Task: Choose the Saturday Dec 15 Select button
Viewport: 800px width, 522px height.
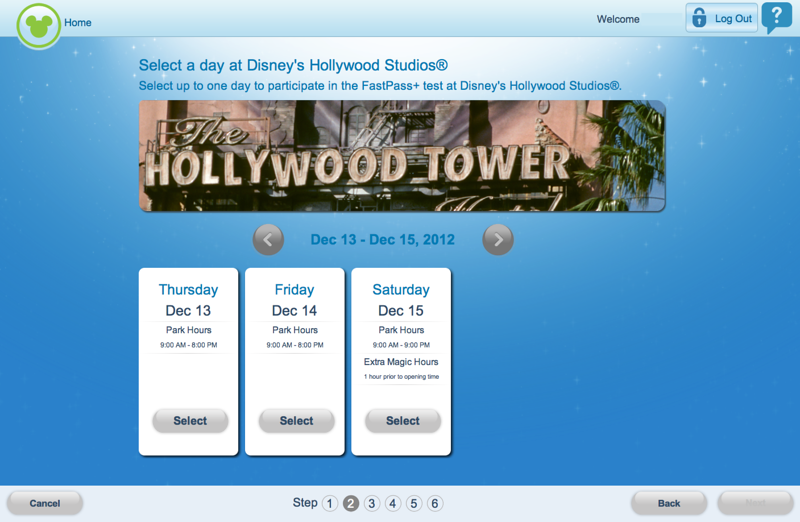Action: (x=402, y=421)
